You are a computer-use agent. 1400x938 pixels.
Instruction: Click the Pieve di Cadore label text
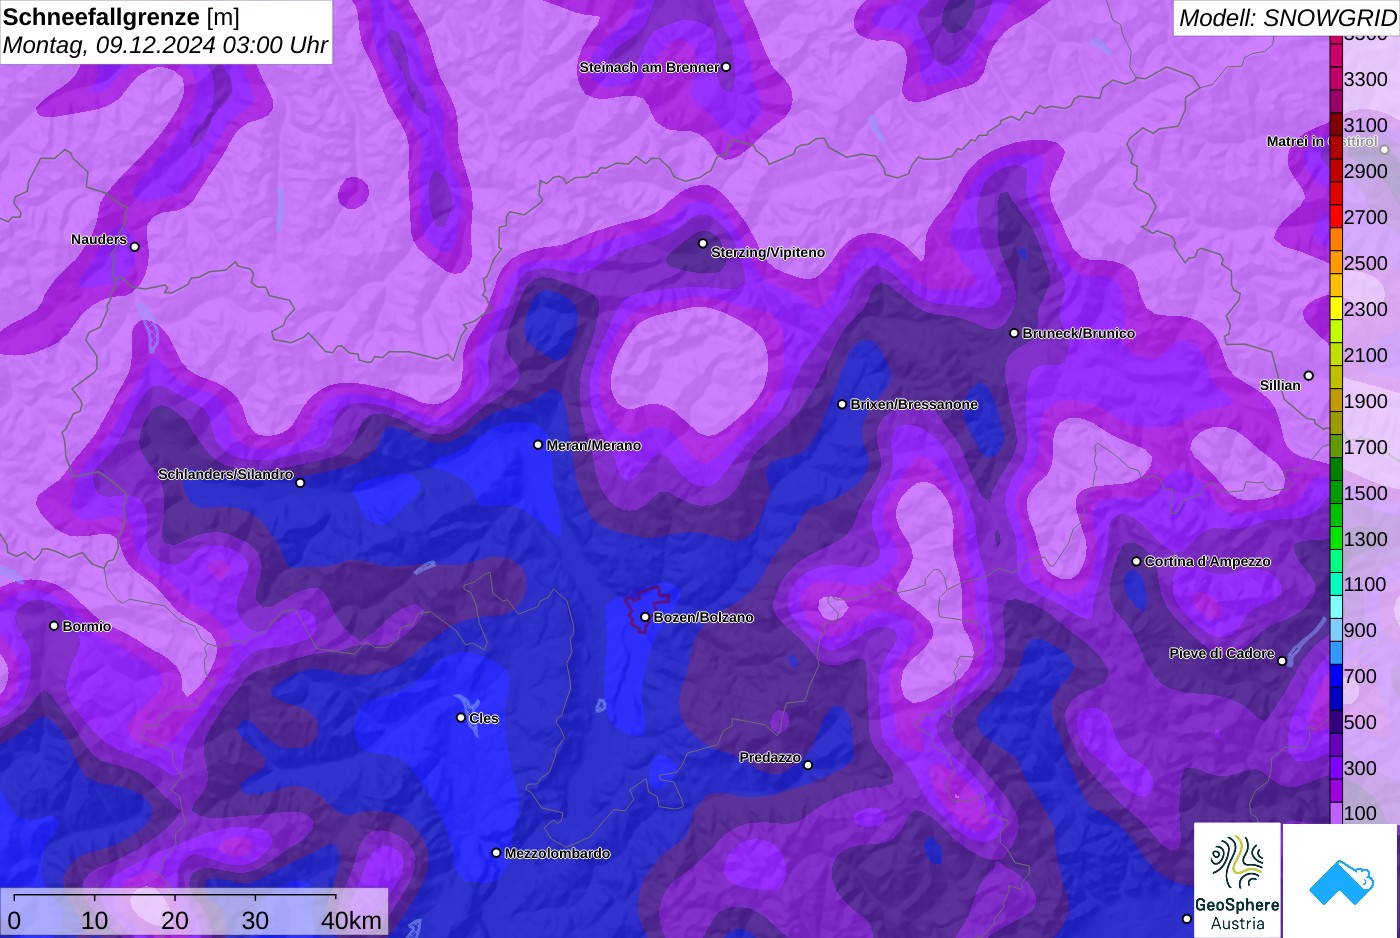(1222, 653)
